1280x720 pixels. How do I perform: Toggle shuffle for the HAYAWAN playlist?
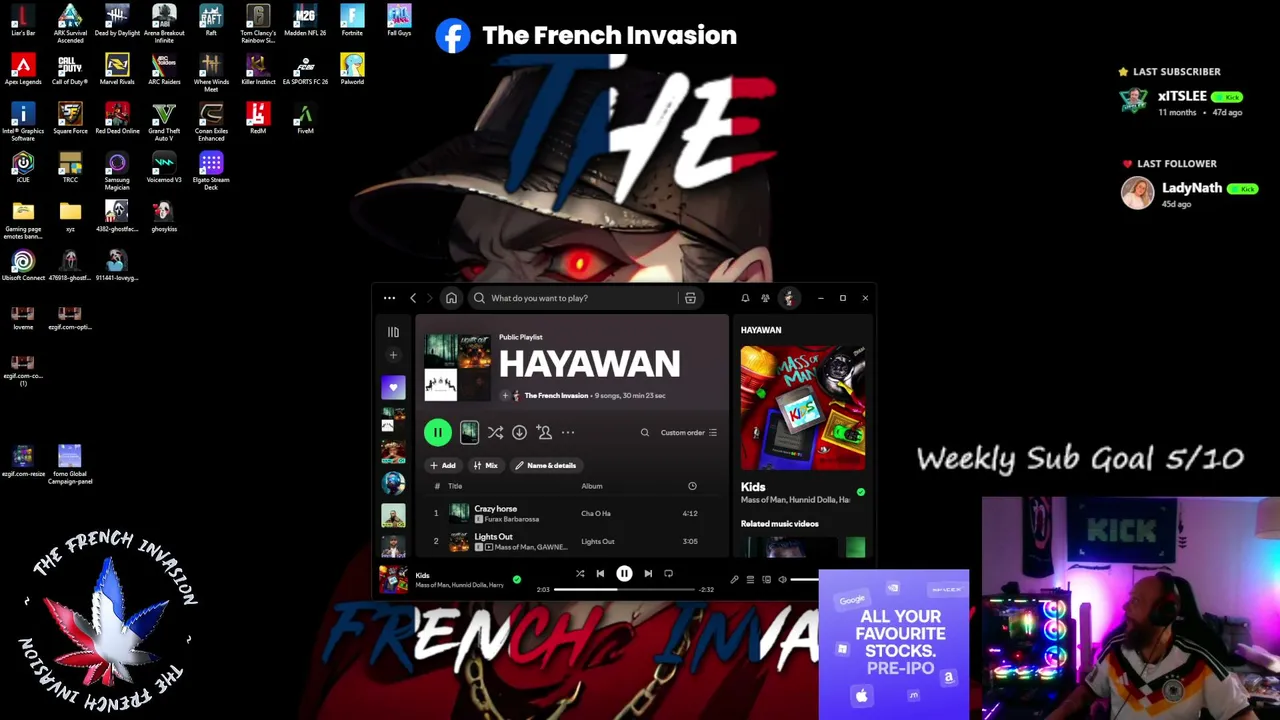click(495, 432)
